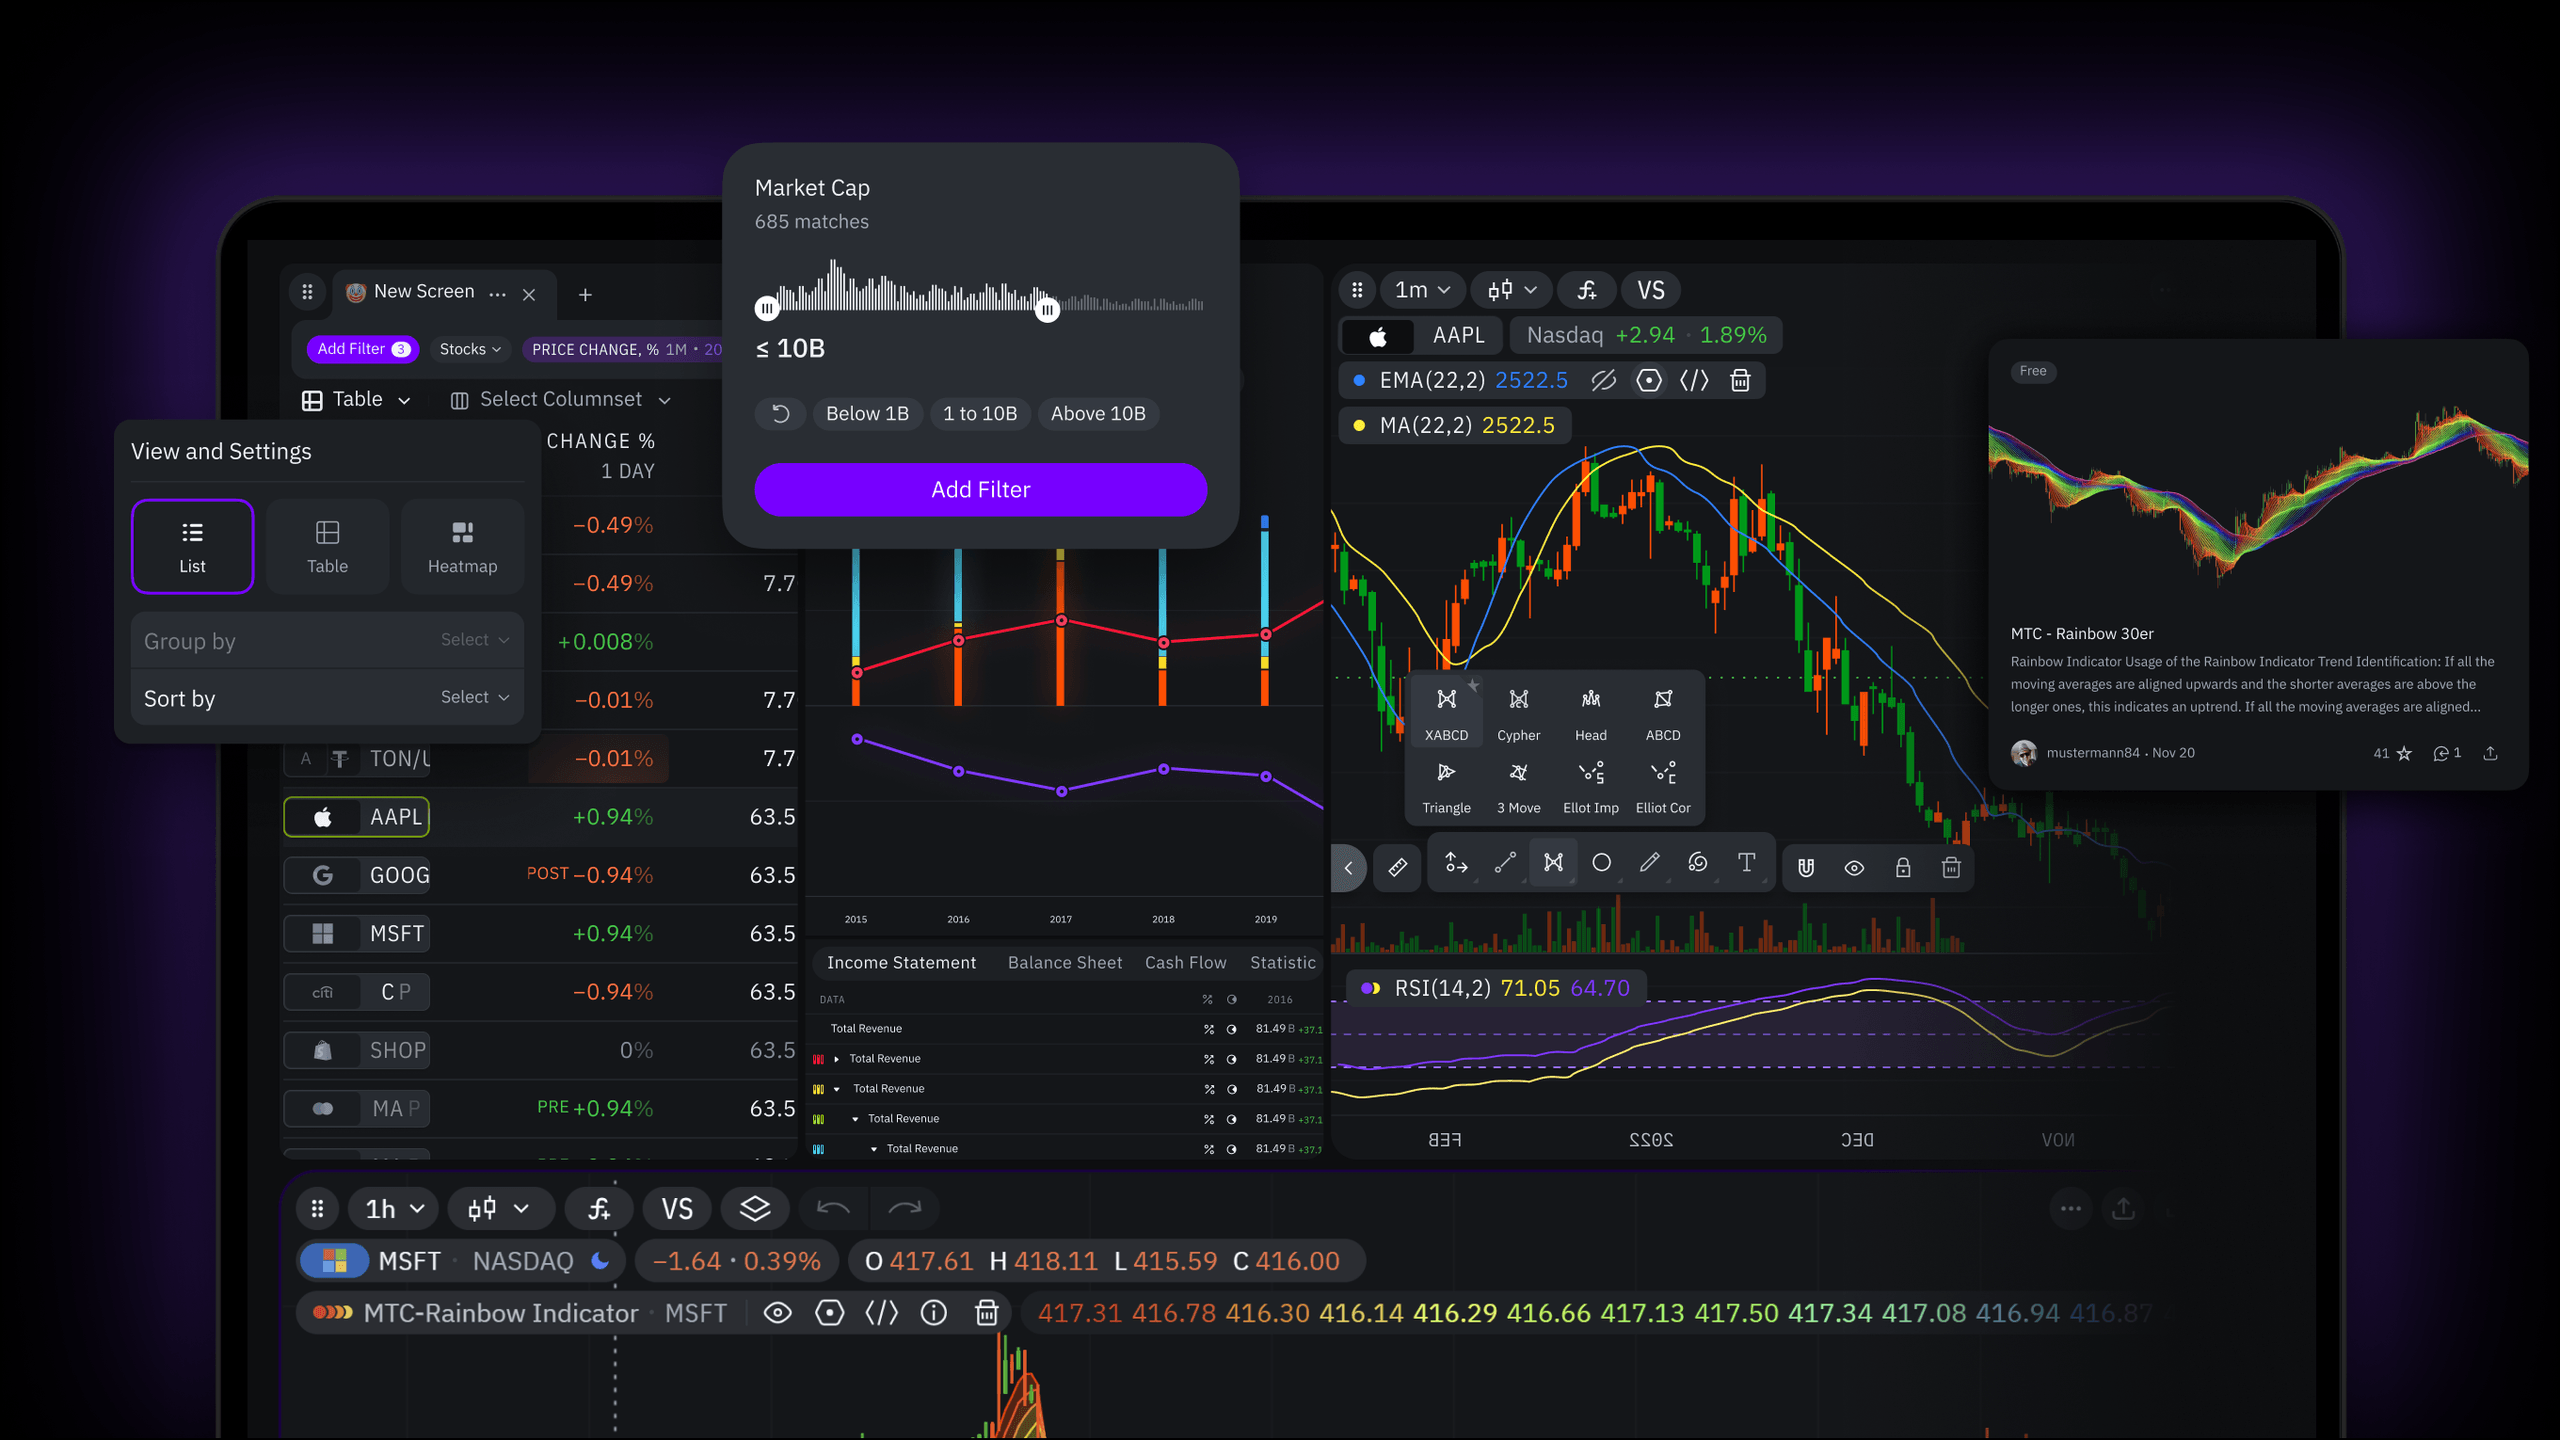This screenshot has height=1440, width=2560.
Task: Switch to Cash Flow tab
Action: 1185,962
